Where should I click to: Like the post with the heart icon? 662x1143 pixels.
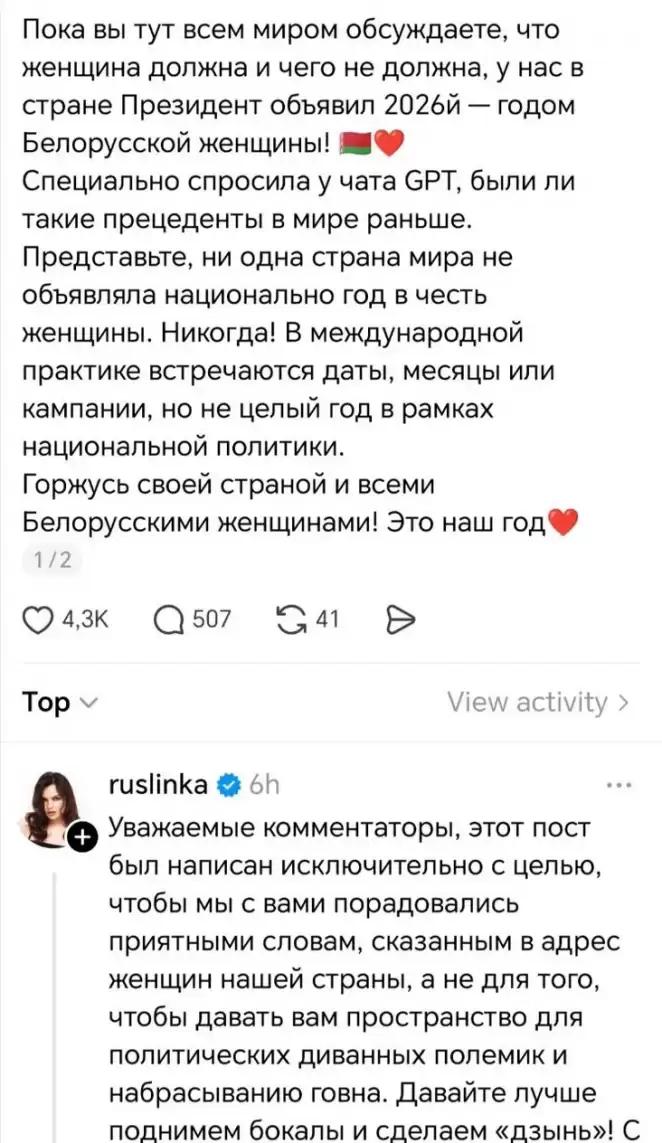[37, 620]
